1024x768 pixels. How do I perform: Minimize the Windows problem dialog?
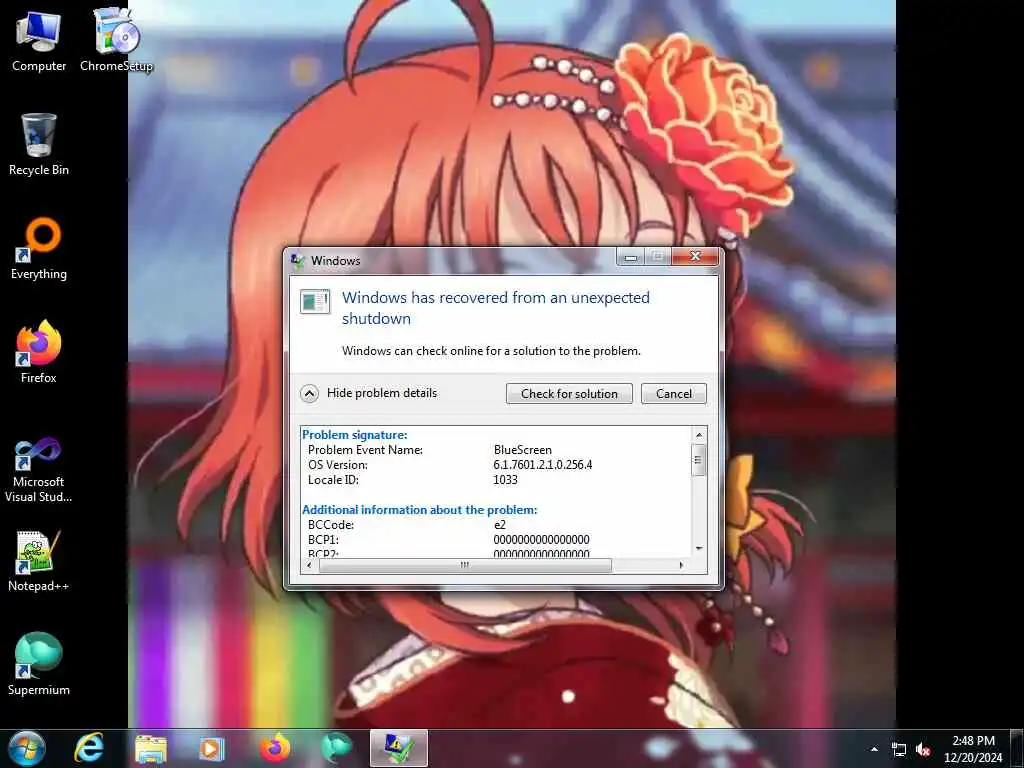630,257
